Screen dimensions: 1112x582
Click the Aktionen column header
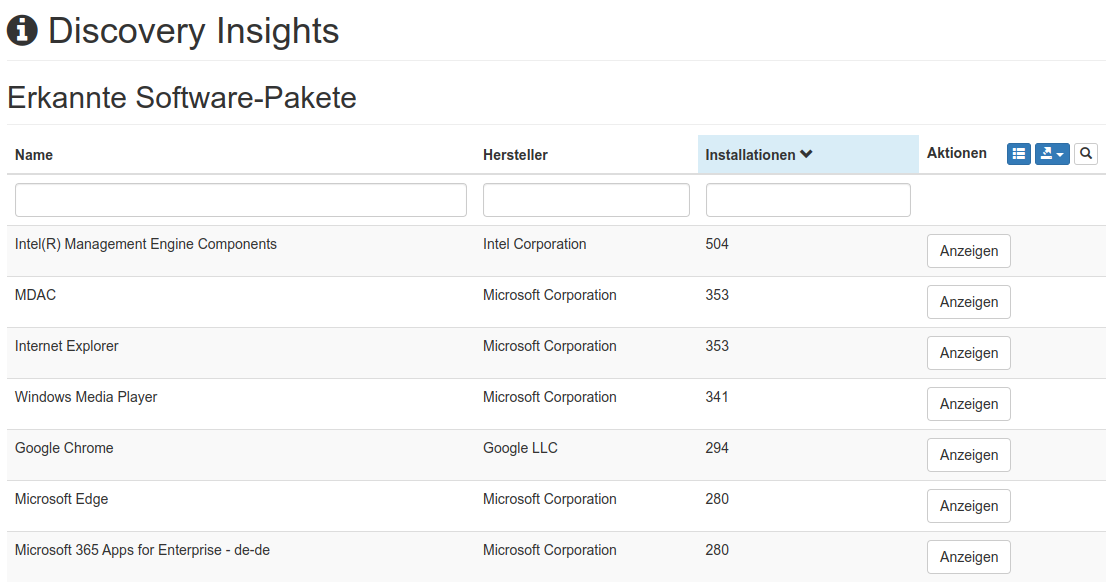tap(956, 154)
